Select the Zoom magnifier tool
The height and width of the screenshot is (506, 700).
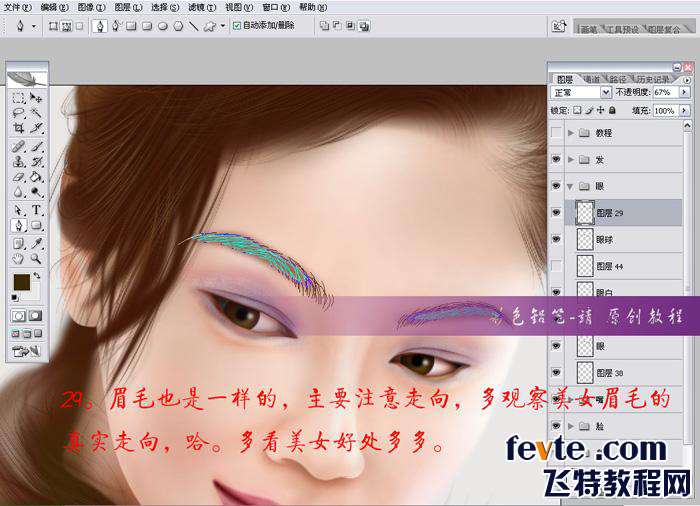point(36,259)
